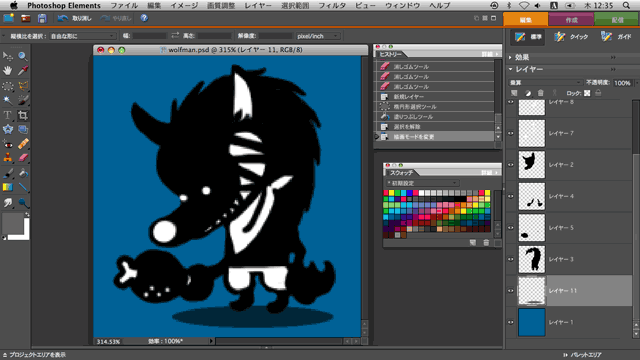Open the フィルタ menu

tap(332, 5)
